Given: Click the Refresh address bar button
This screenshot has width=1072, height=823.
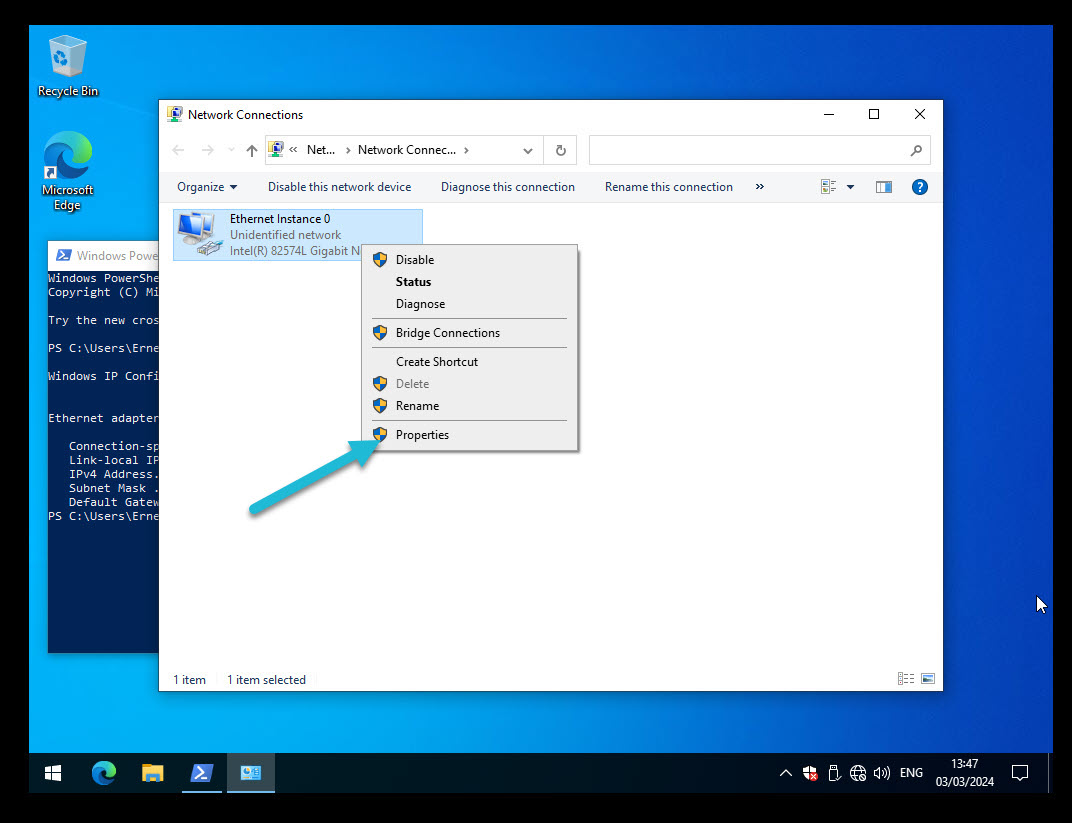Looking at the screenshot, I should (560, 151).
